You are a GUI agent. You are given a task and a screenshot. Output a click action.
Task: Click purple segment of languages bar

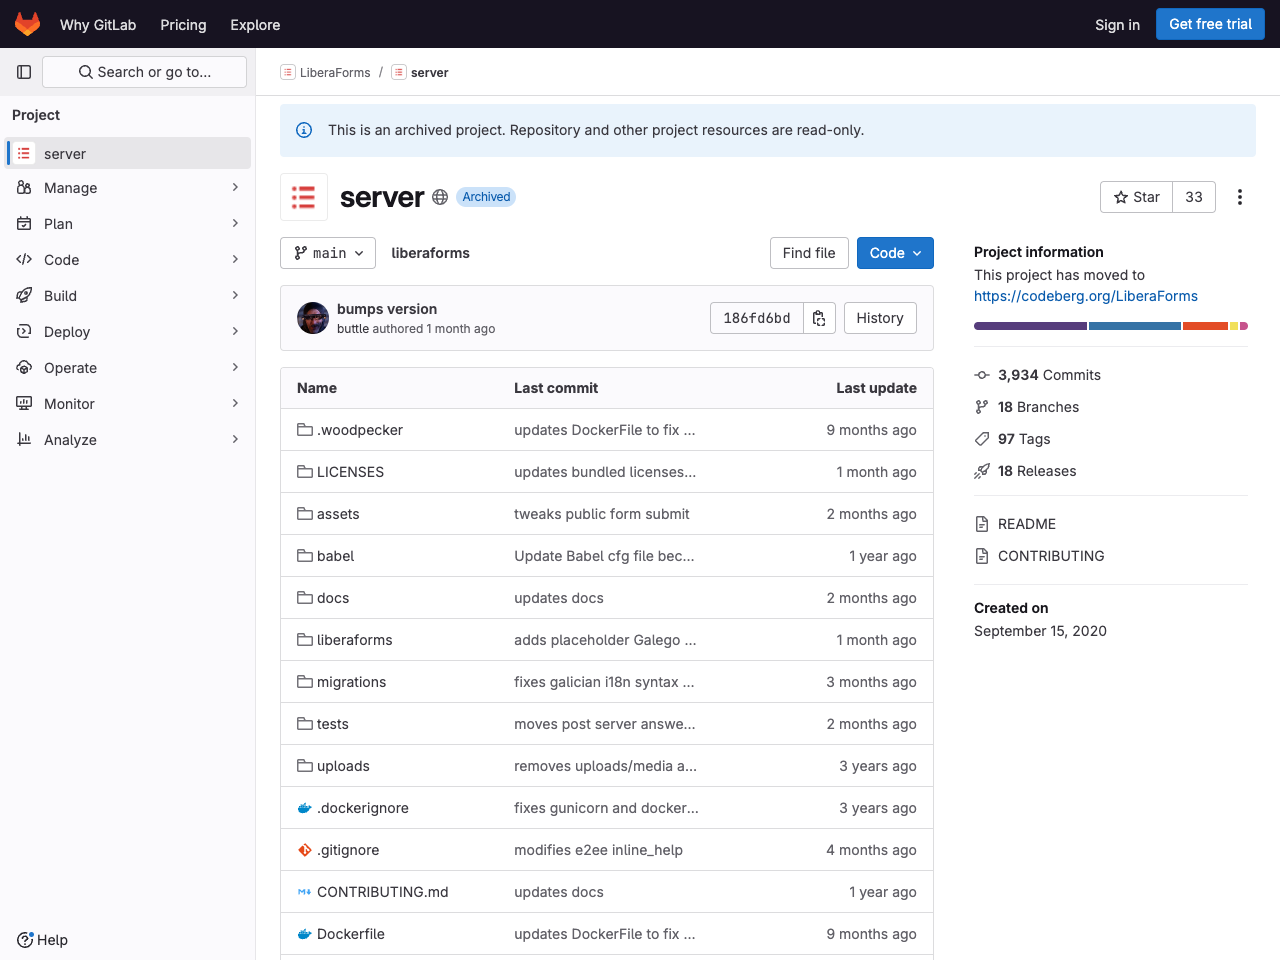pos(1030,326)
